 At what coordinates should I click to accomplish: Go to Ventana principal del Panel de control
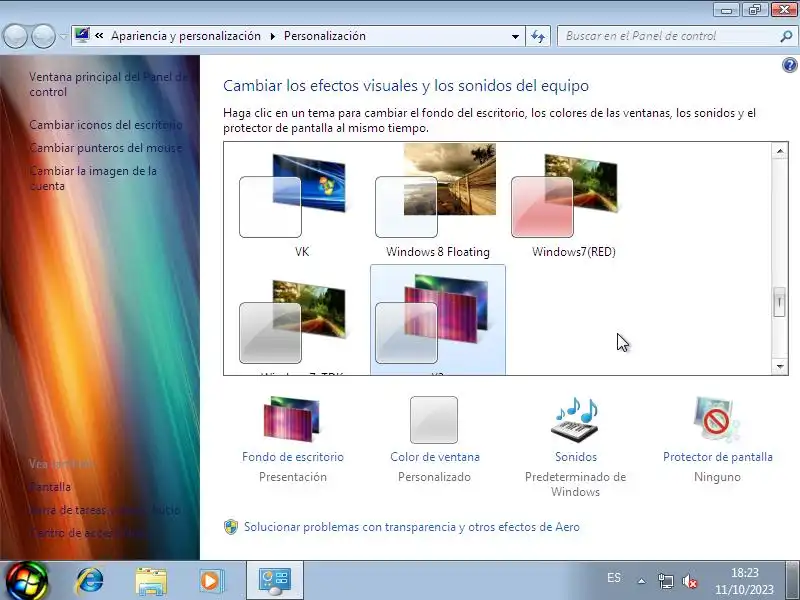tap(108, 84)
